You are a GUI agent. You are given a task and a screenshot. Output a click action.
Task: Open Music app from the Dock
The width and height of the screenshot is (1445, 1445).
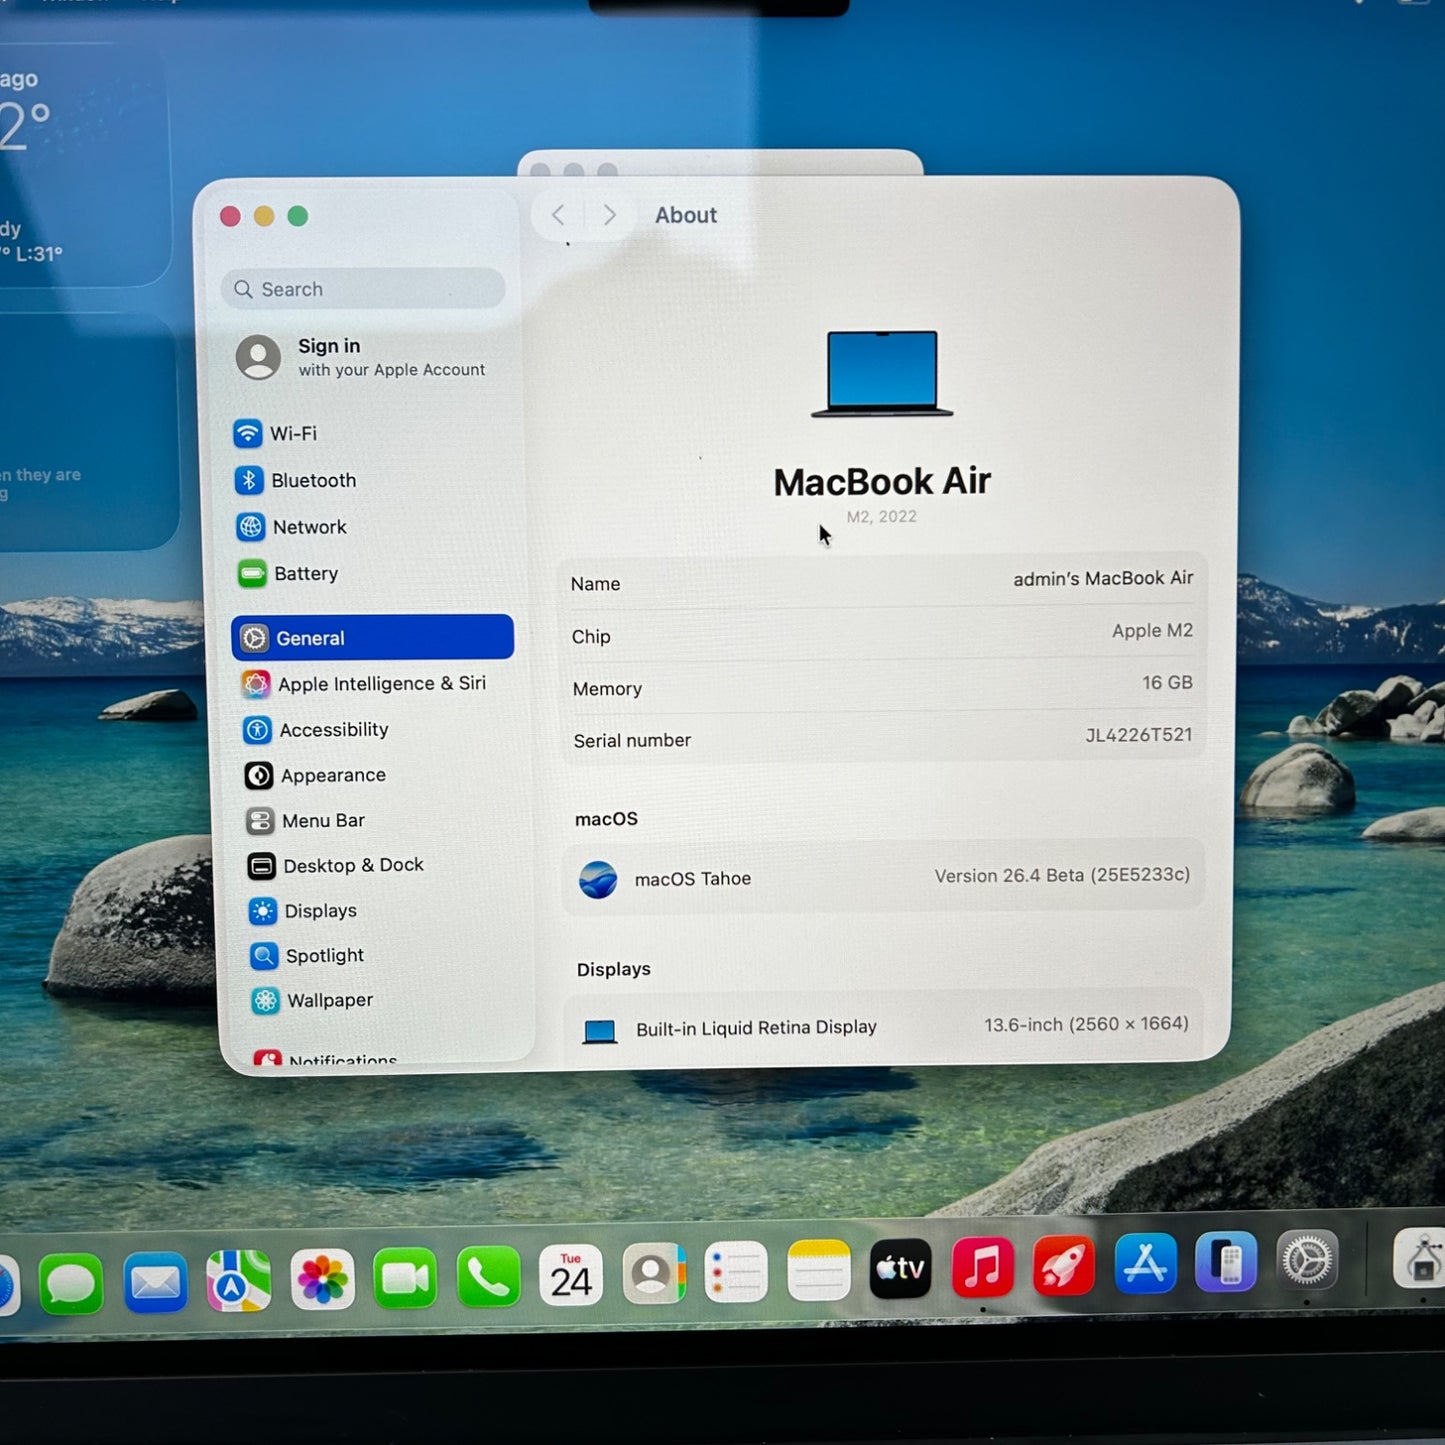point(982,1267)
